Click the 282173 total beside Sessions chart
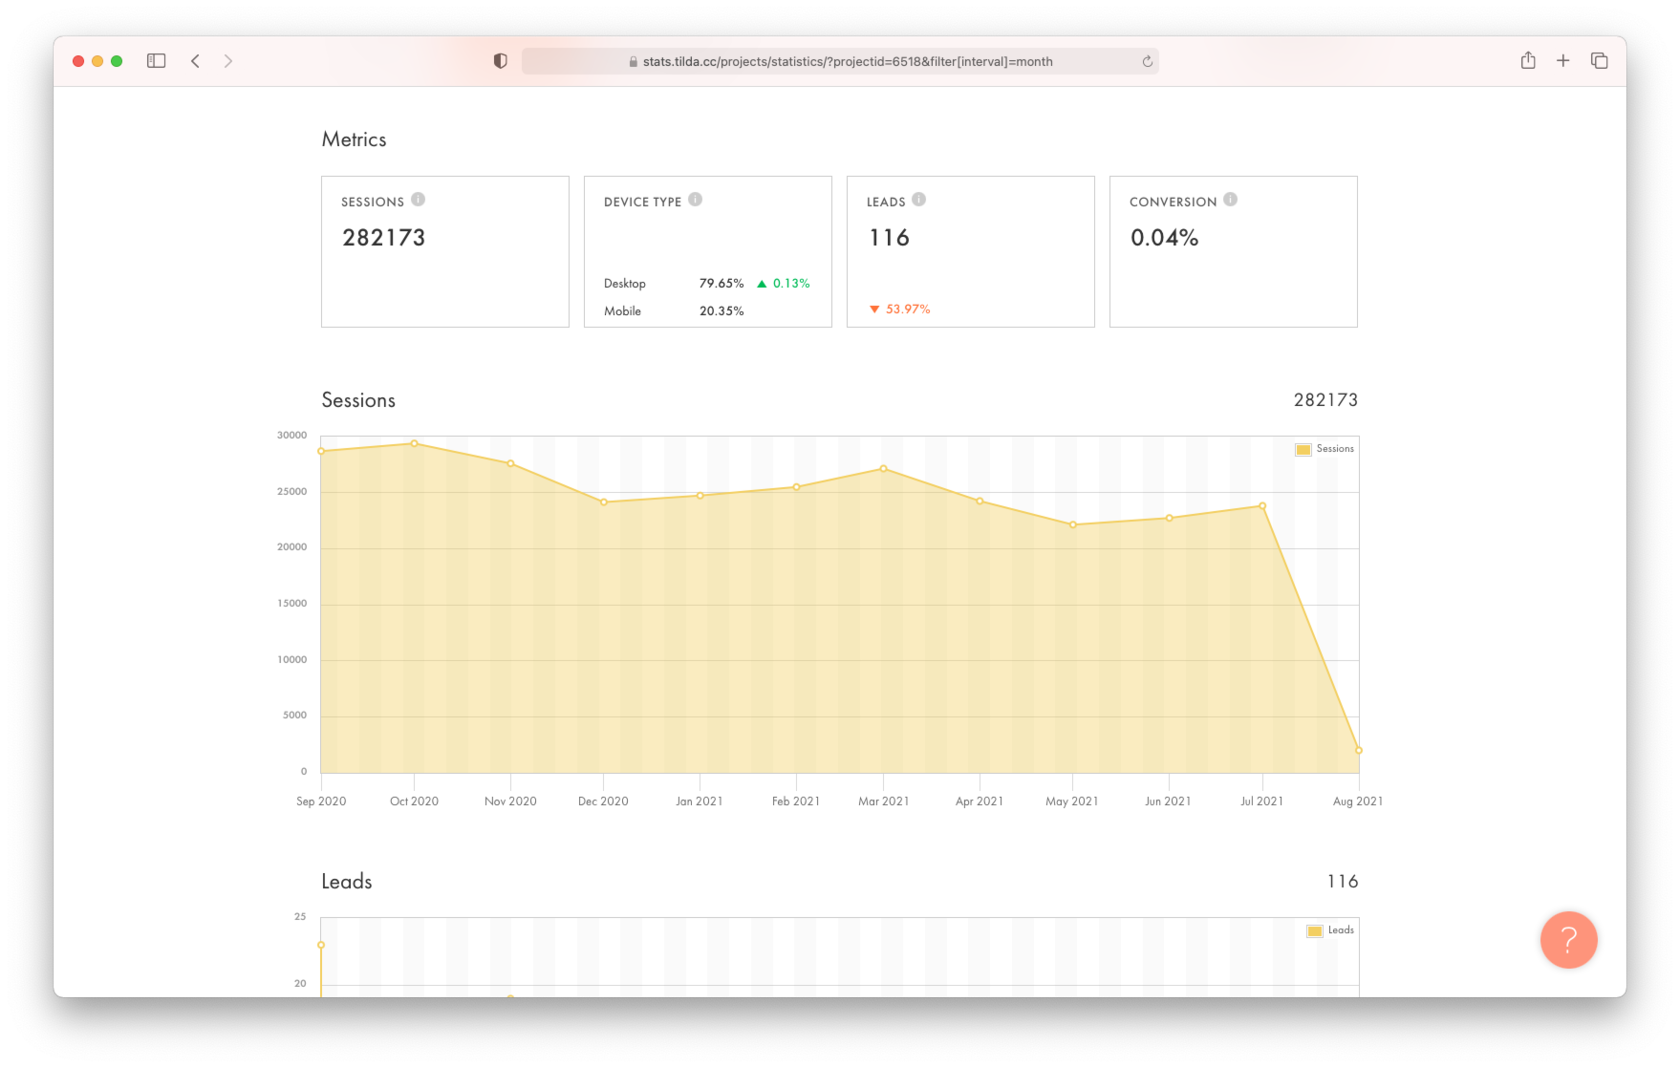The width and height of the screenshot is (1680, 1068). point(1326,400)
